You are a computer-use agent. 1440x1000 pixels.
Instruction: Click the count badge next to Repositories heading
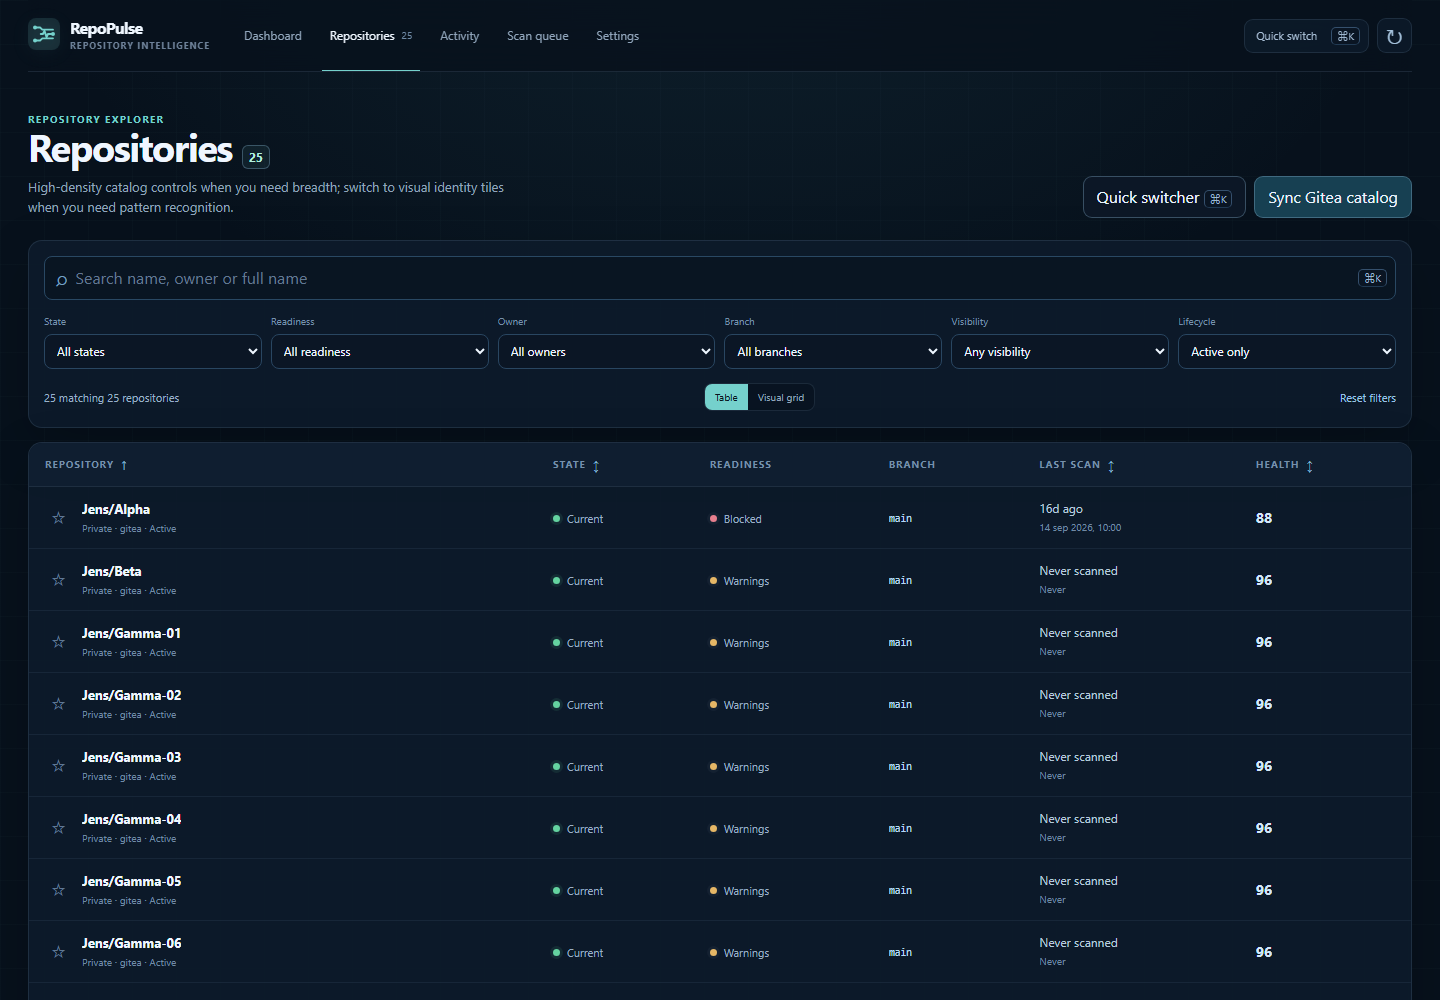point(256,157)
